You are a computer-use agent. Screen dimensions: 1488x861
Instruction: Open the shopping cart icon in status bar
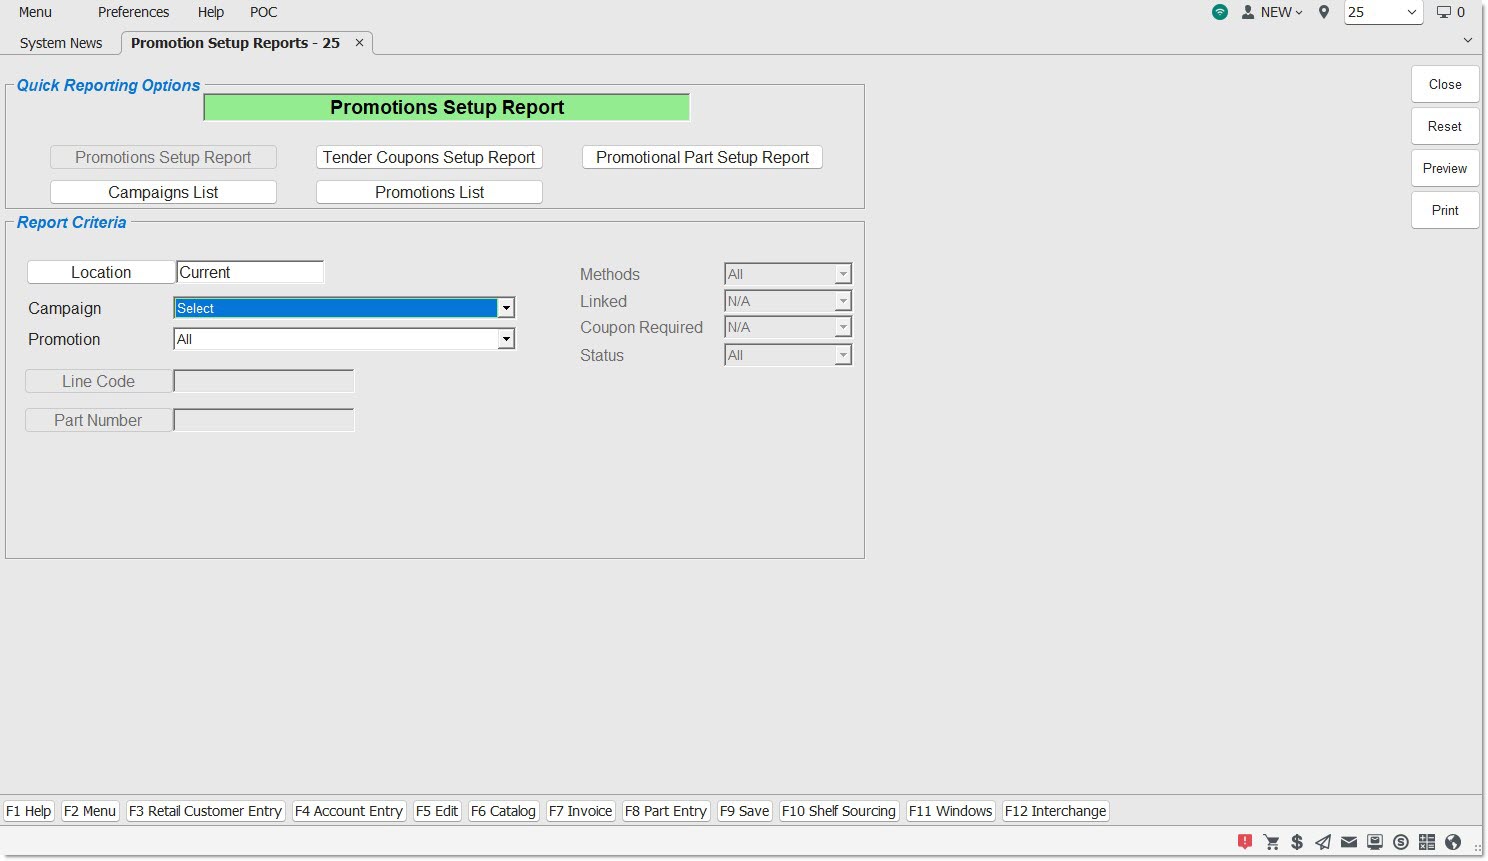(x=1271, y=842)
